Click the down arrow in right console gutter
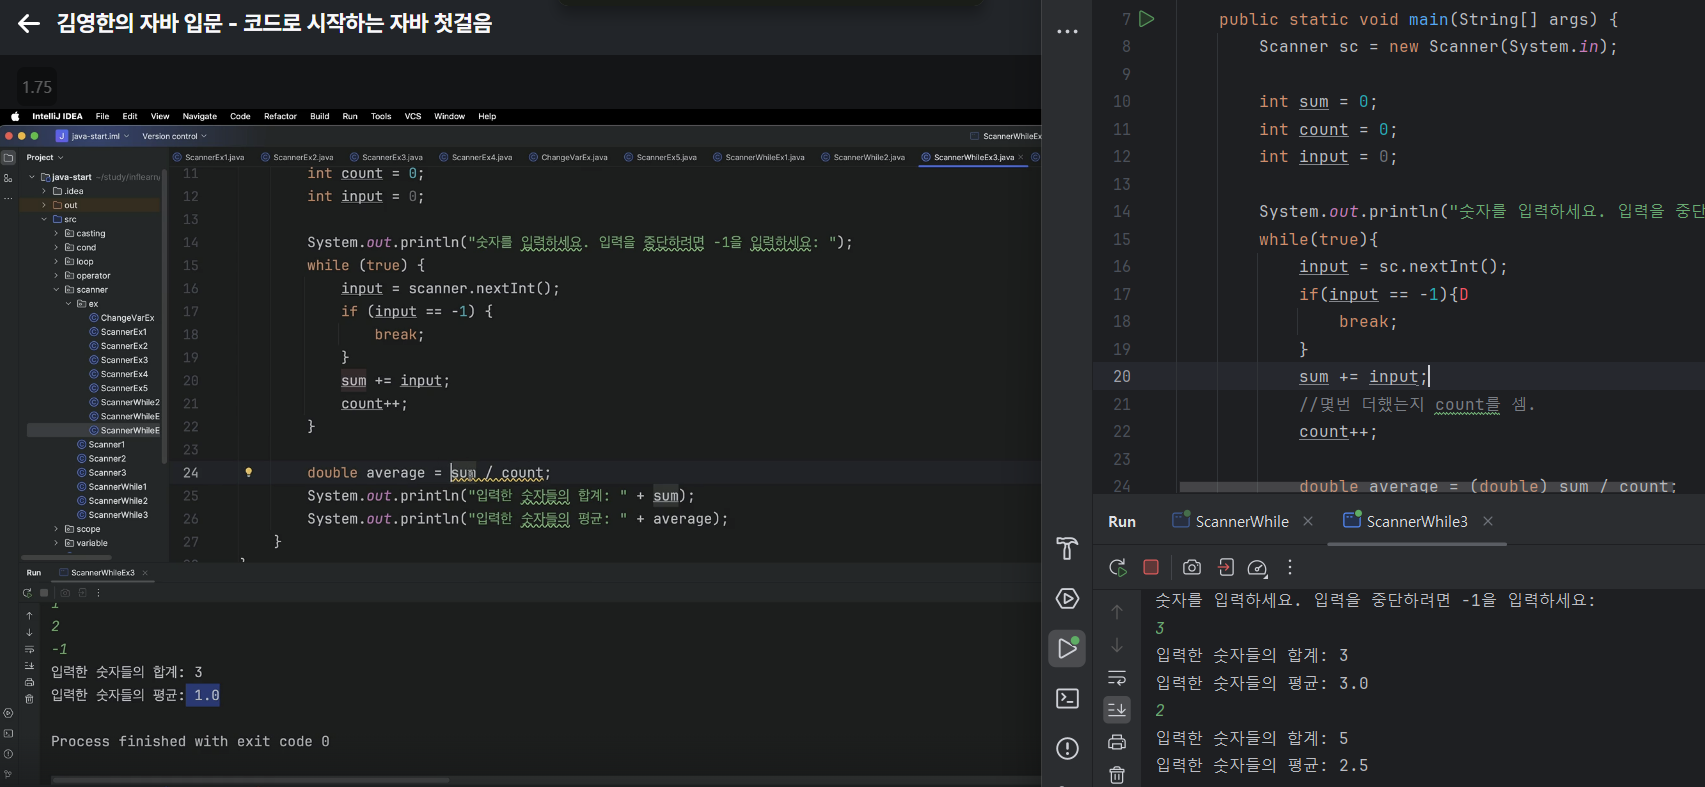 click(1117, 645)
